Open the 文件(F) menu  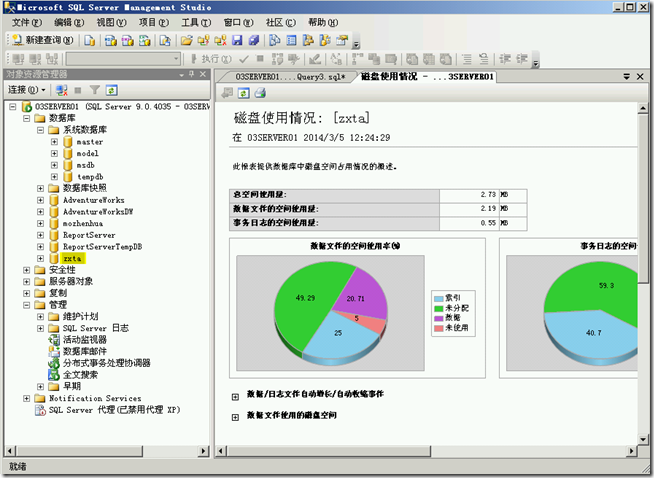tap(27, 22)
